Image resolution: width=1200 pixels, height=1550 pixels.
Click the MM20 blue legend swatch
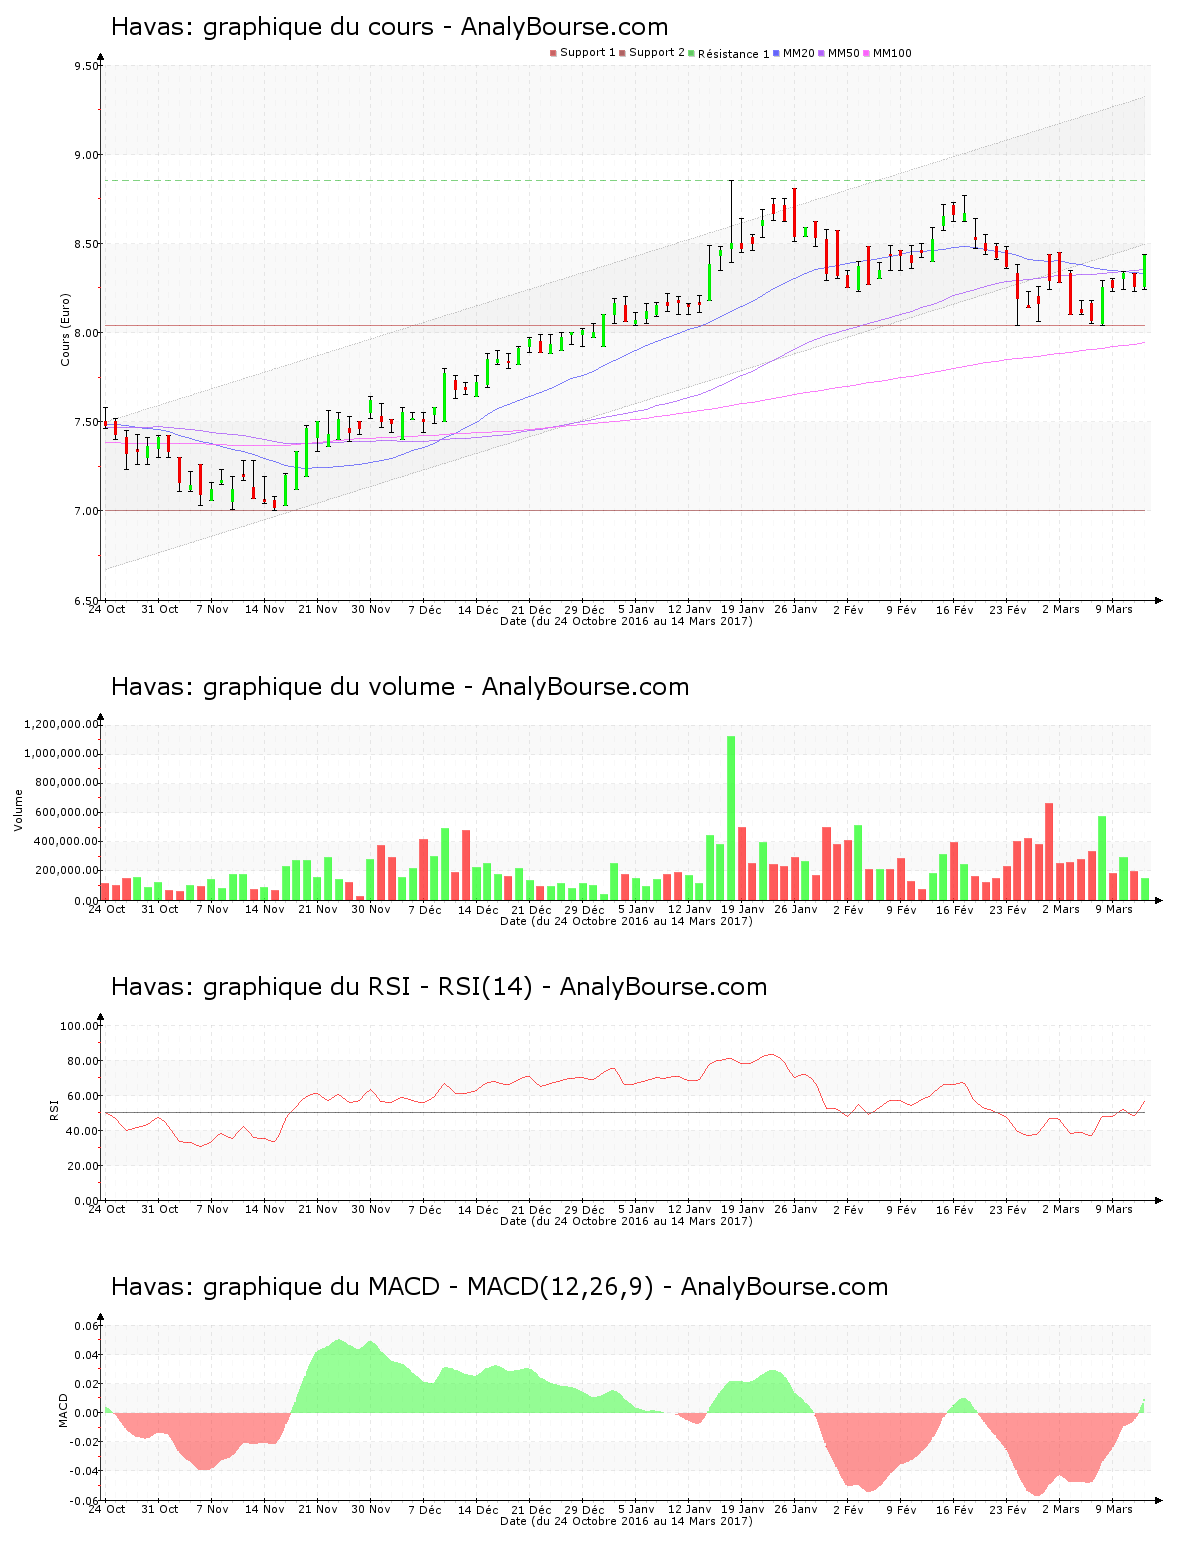tap(776, 53)
